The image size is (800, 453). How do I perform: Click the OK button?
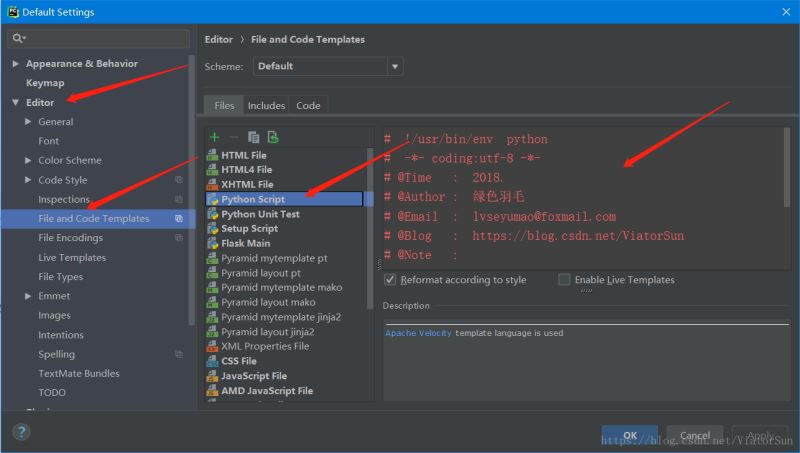pos(629,436)
